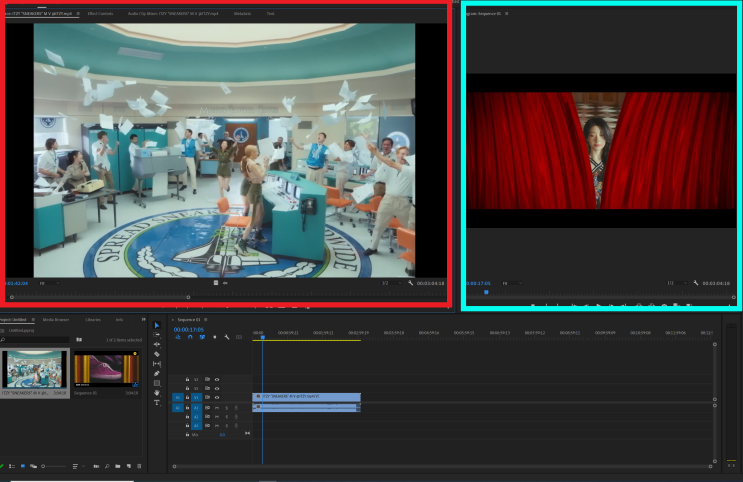
Task: Select the Razor tool
Action: (157, 354)
